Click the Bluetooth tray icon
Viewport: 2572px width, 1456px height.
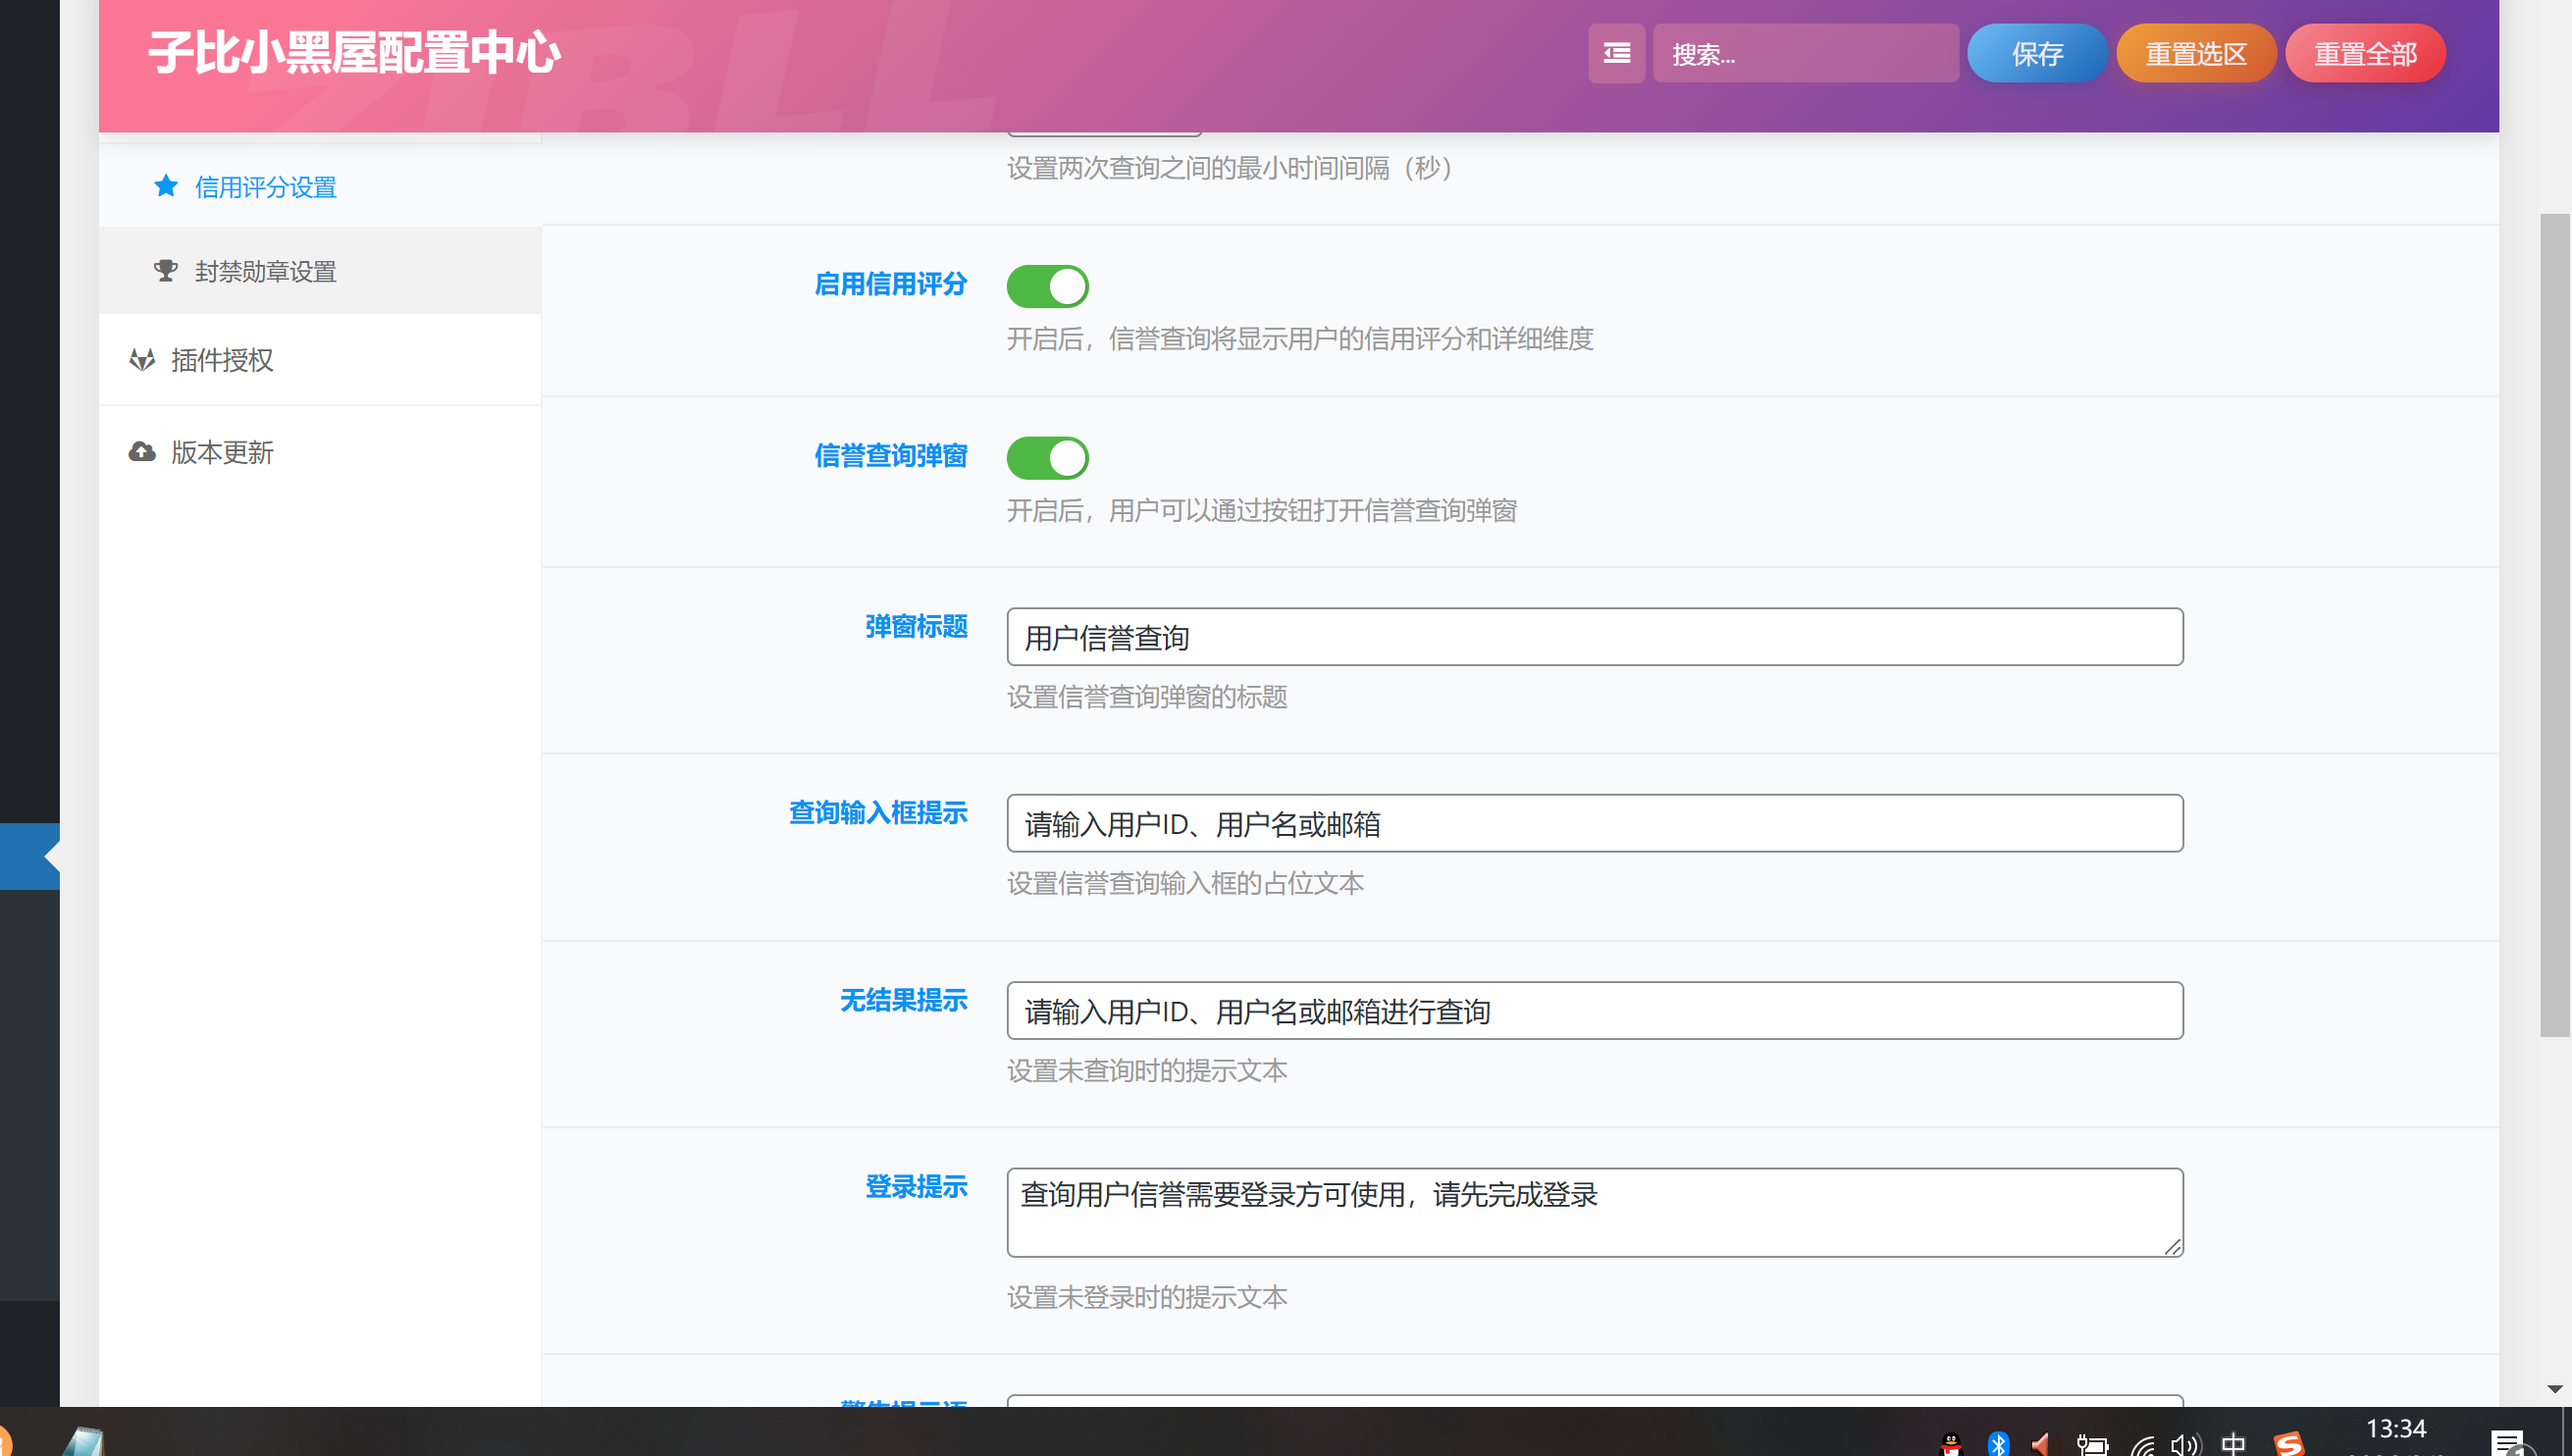point(1997,1443)
